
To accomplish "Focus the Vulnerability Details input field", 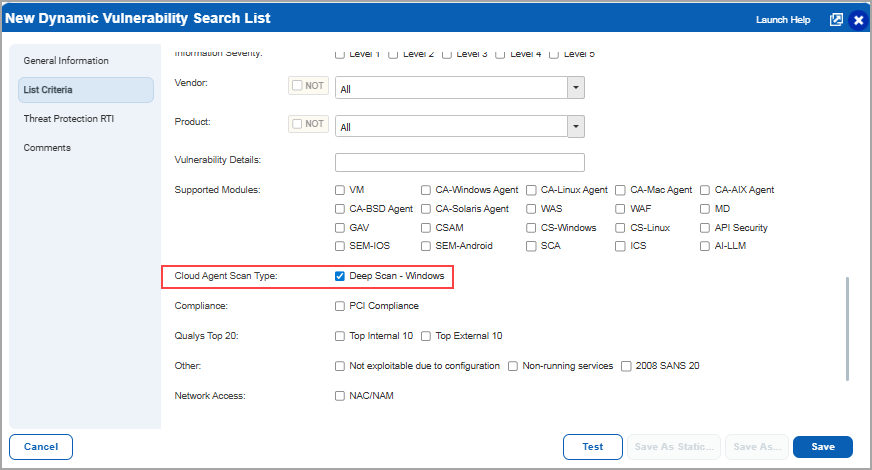I will click(460, 162).
